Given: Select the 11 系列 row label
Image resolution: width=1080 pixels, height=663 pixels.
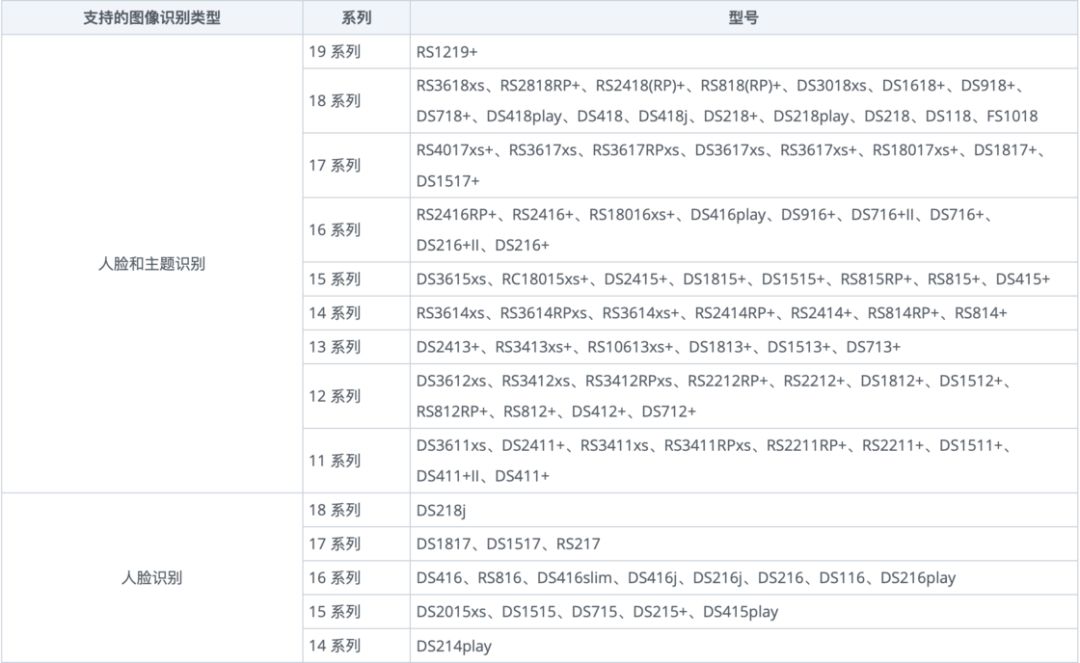Looking at the screenshot, I should coord(334,461).
